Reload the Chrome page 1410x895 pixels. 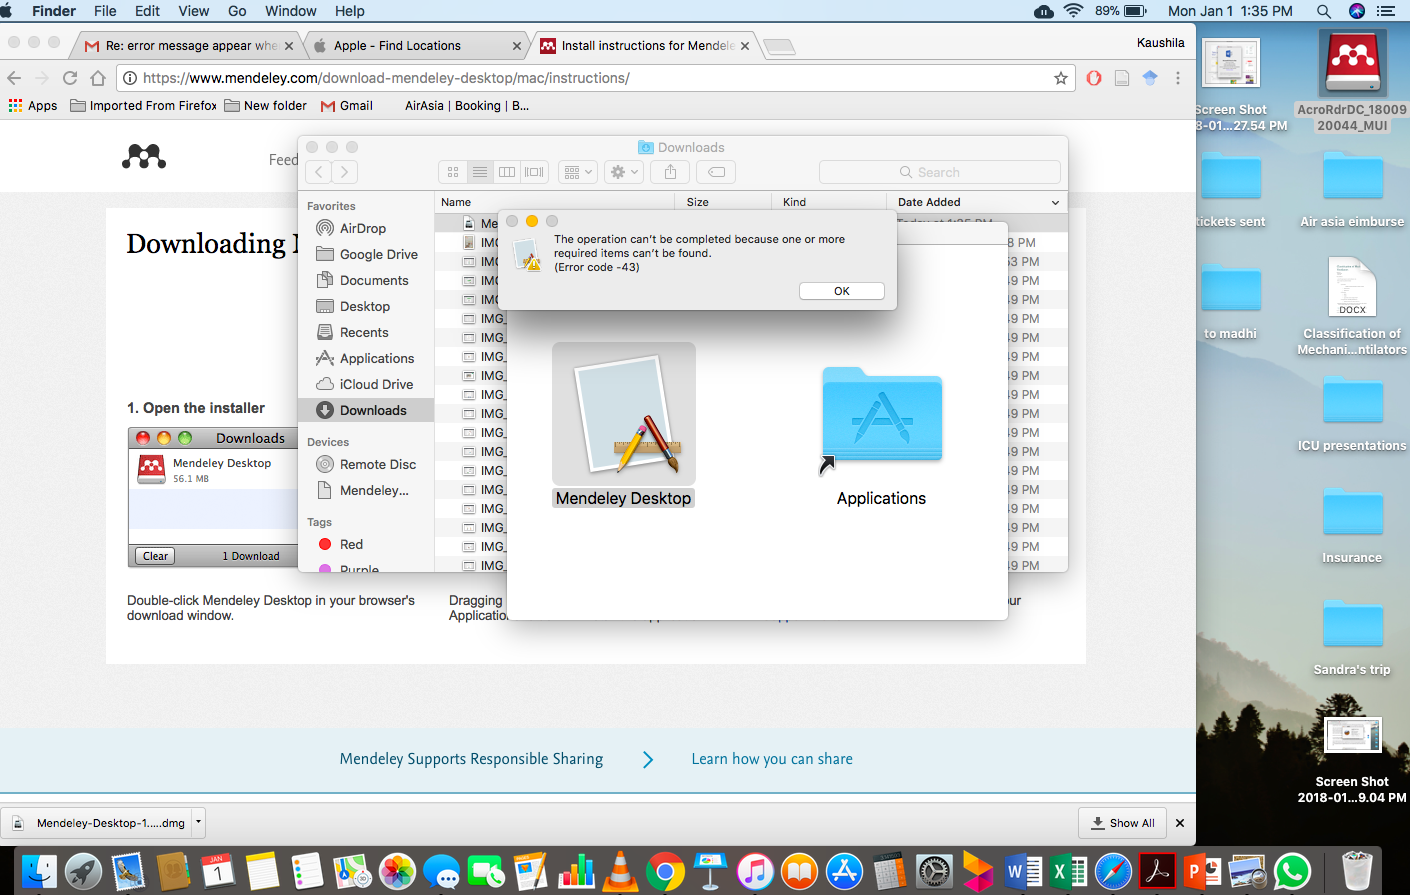(x=70, y=78)
